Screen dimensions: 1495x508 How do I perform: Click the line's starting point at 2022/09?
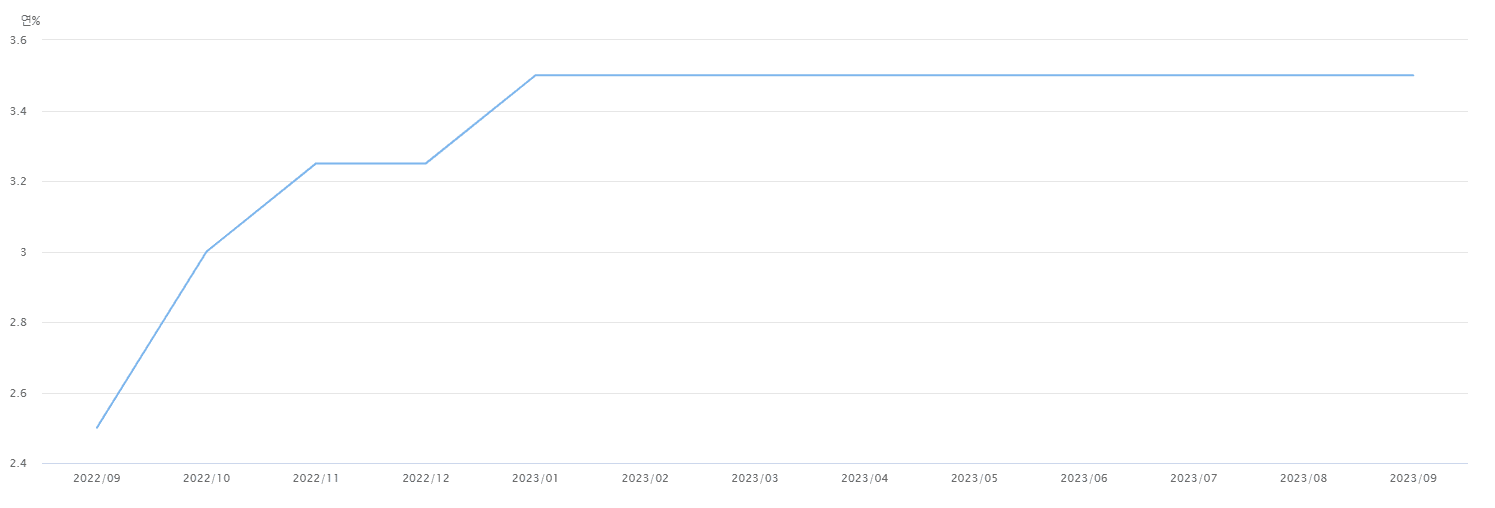[x=97, y=428]
